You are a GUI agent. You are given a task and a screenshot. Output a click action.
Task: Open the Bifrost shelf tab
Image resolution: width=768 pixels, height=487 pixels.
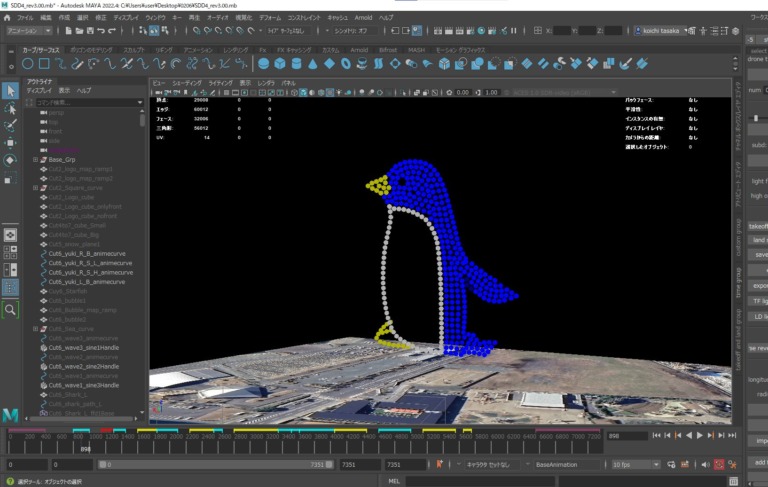coord(387,48)
